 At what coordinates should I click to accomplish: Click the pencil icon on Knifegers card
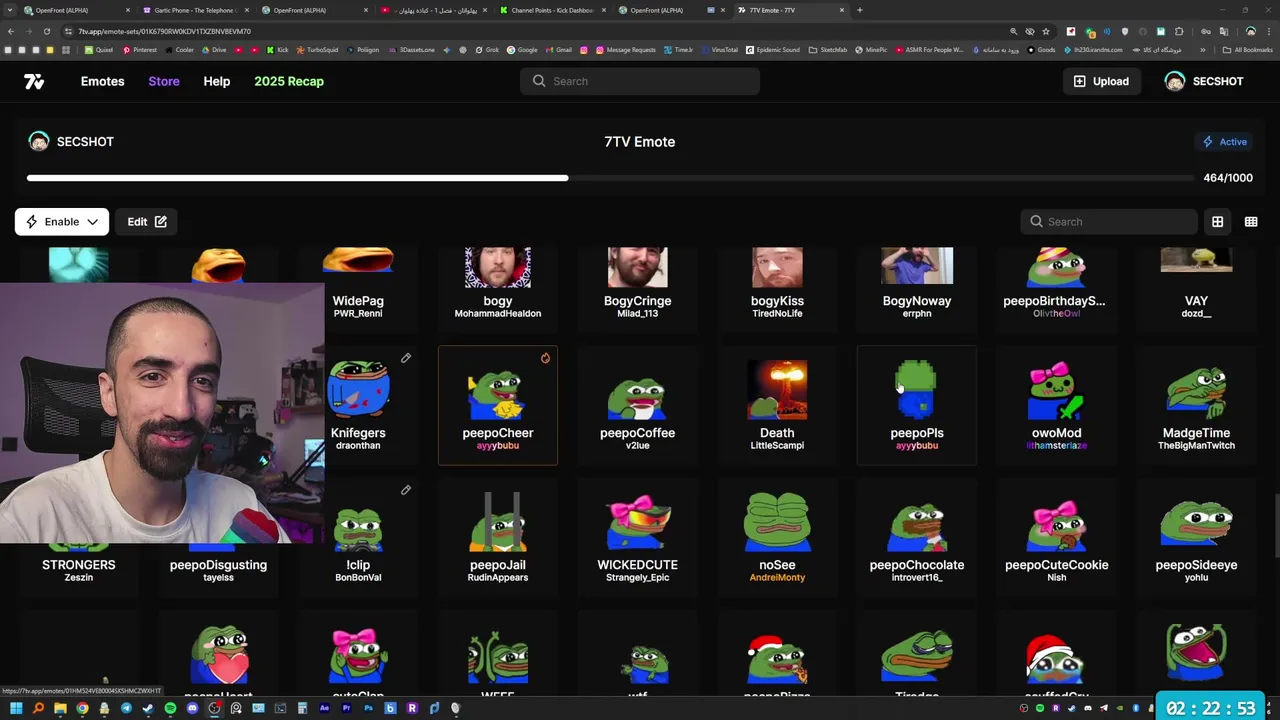click(x=406, y=358)
